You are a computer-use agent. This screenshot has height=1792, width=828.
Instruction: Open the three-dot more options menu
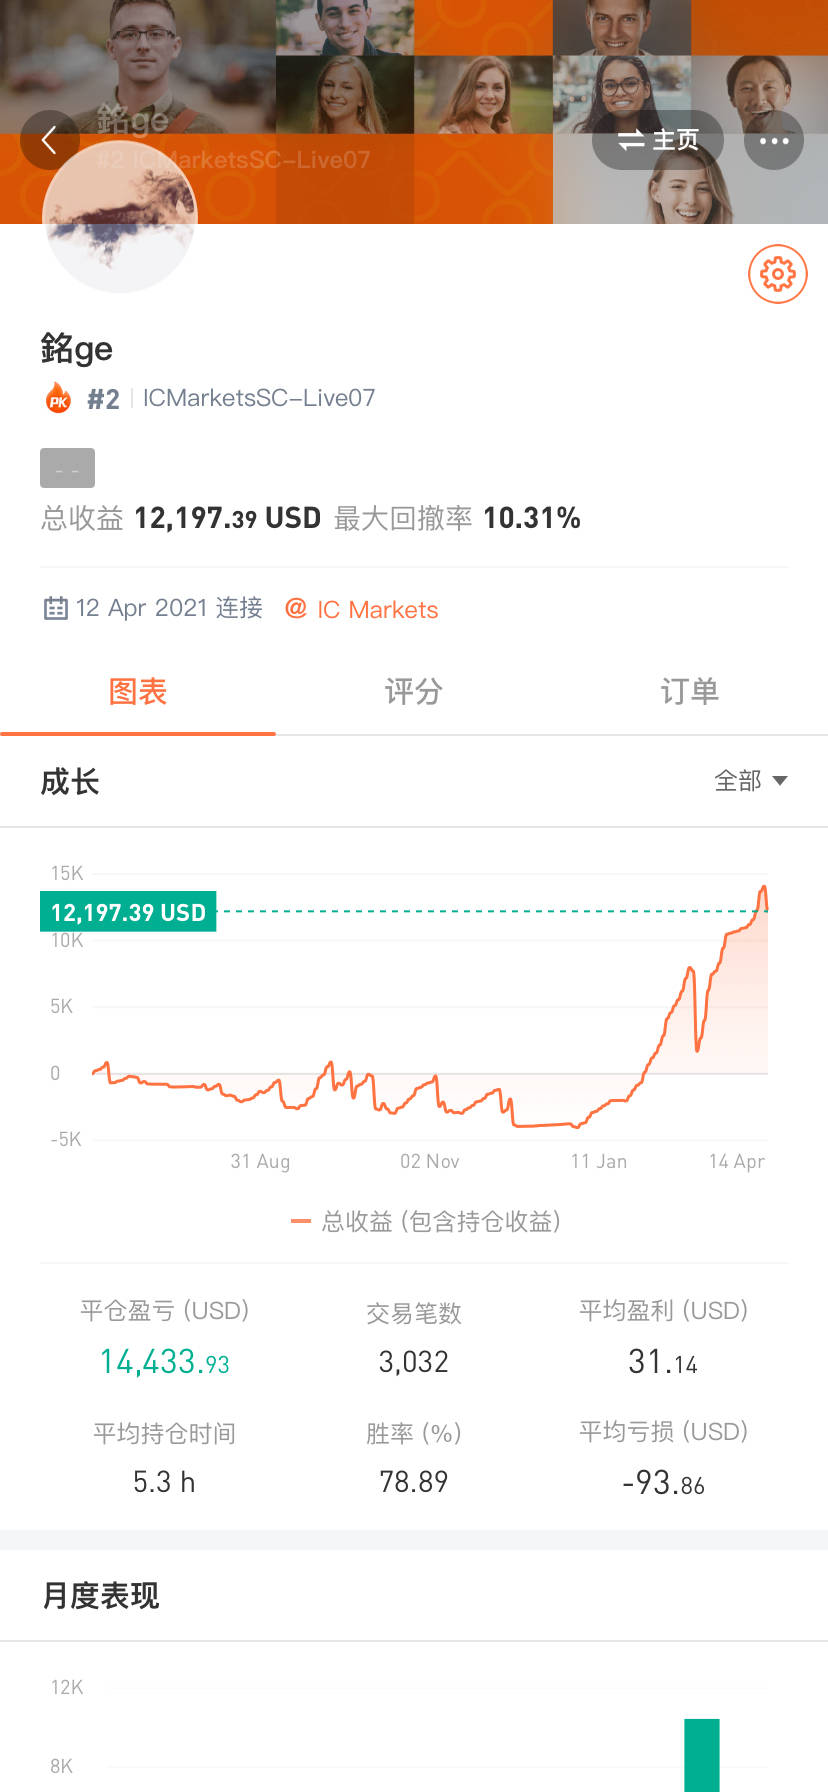point(774,140)
